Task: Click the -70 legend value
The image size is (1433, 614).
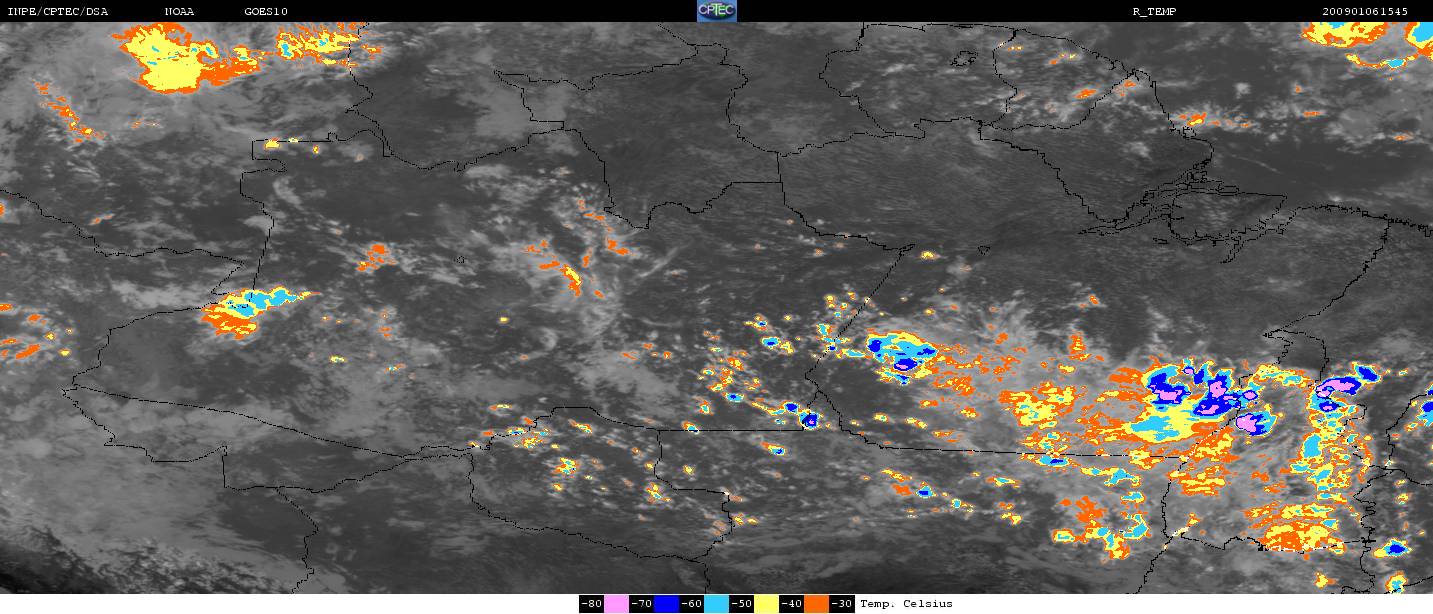Action: tap(641, 604)
